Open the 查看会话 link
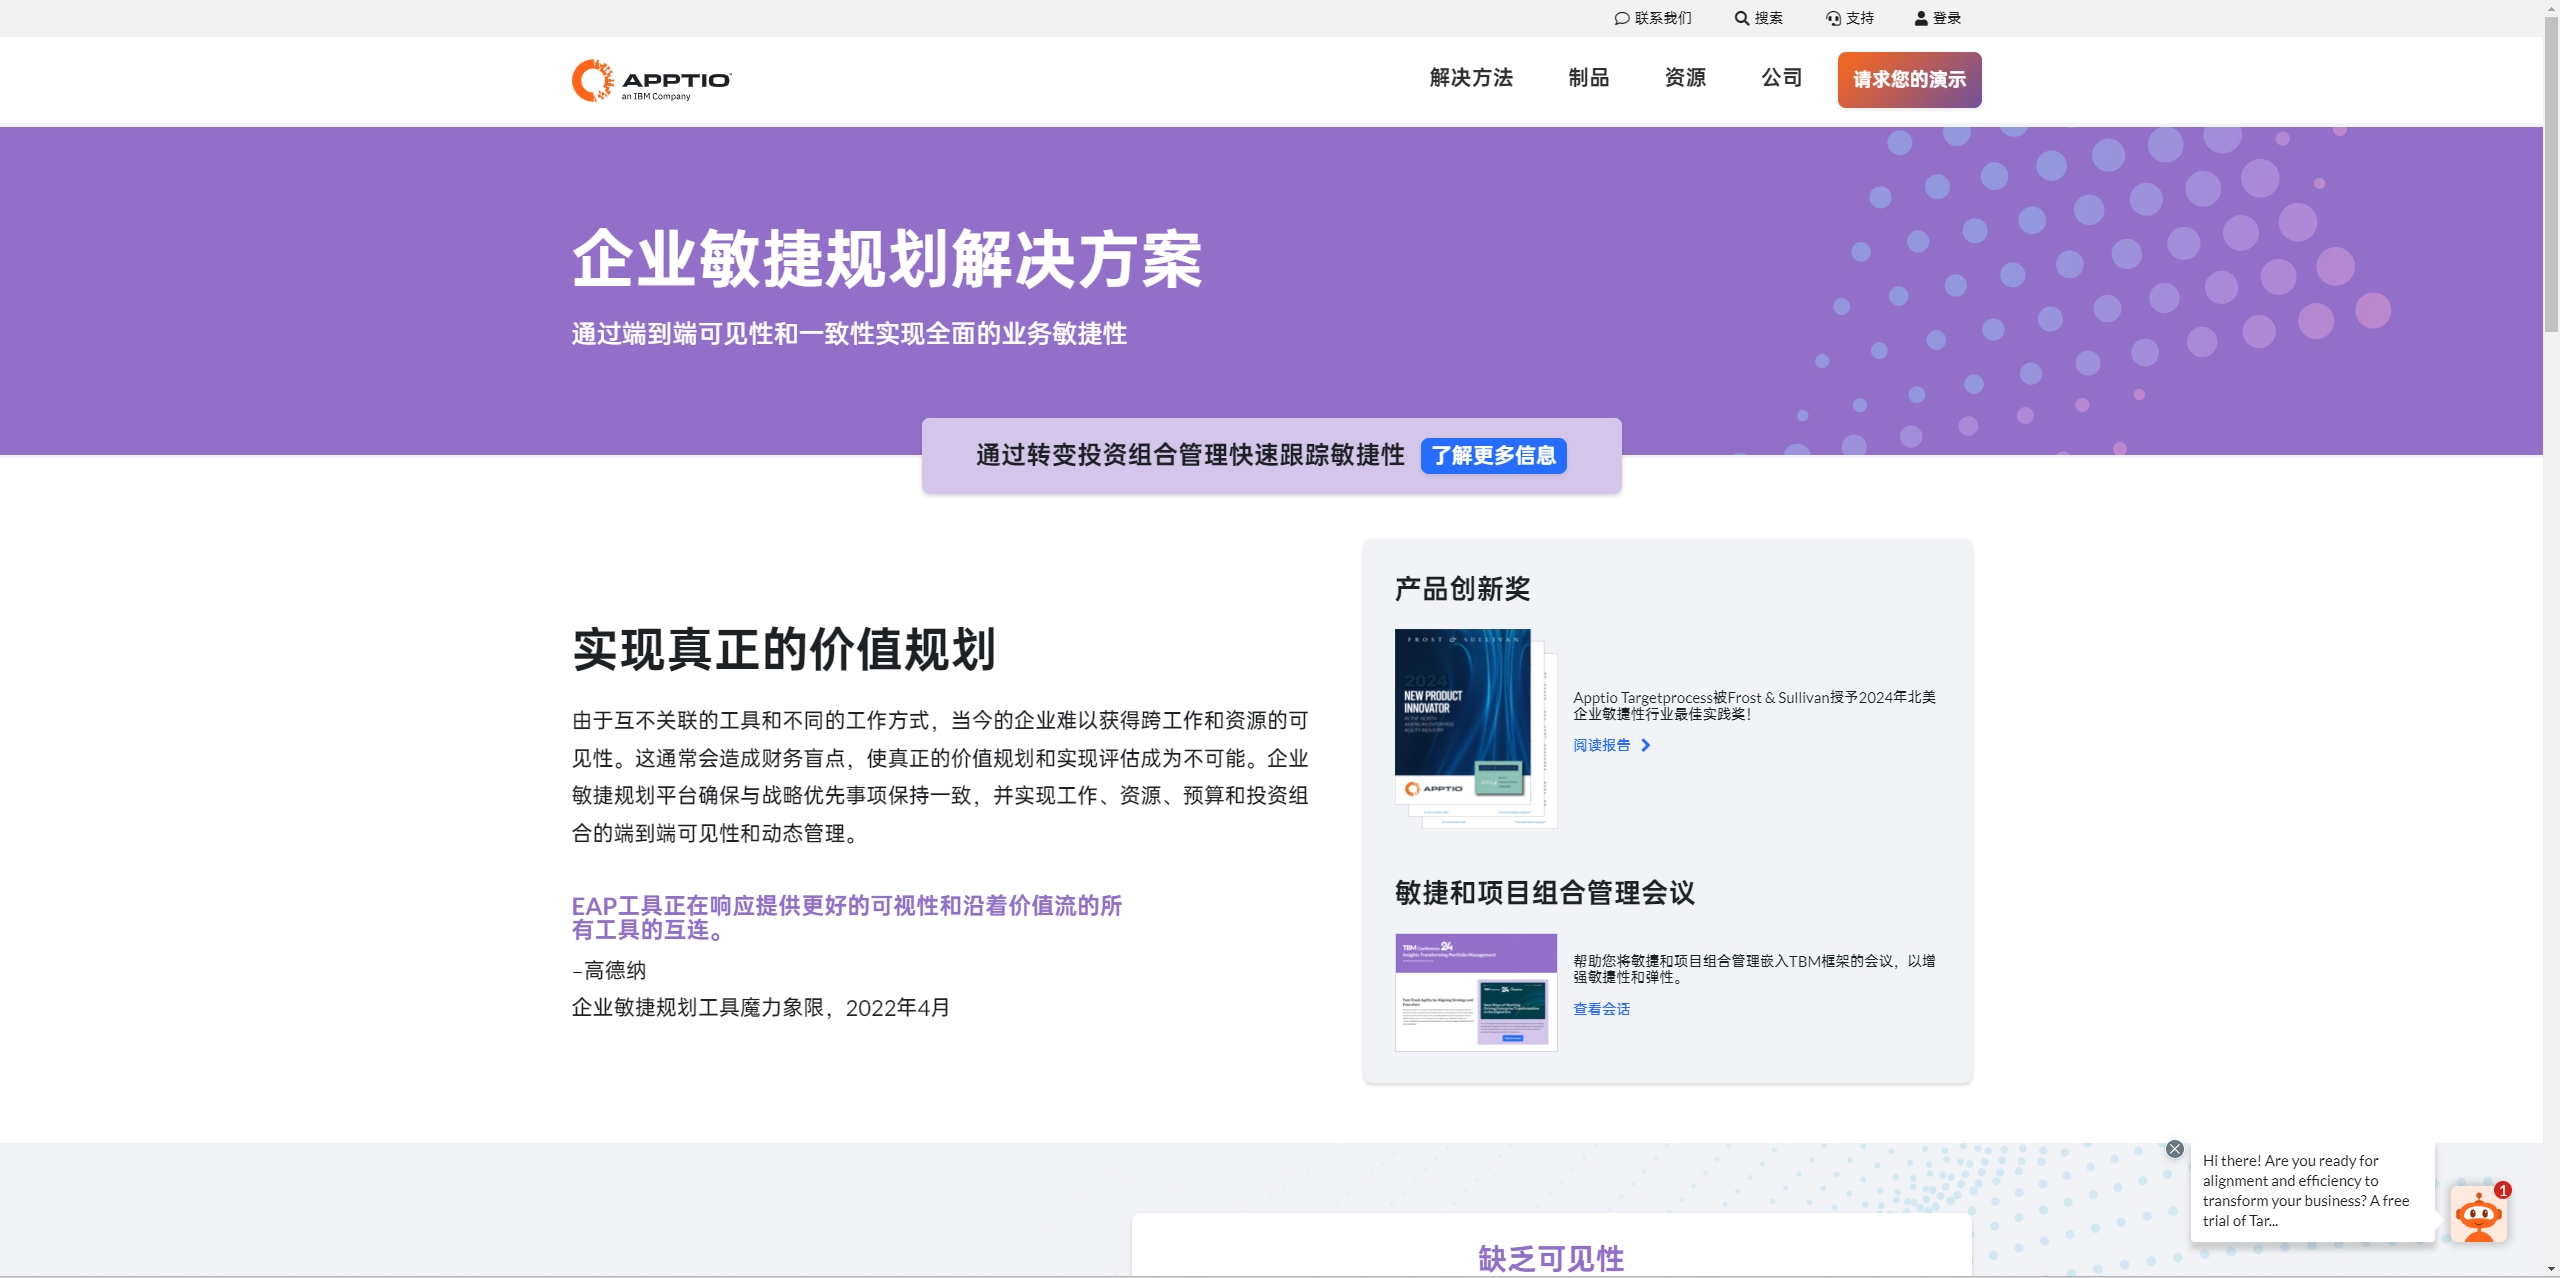Viewport: 2560px width, 1278px height. point(1601,1009)
